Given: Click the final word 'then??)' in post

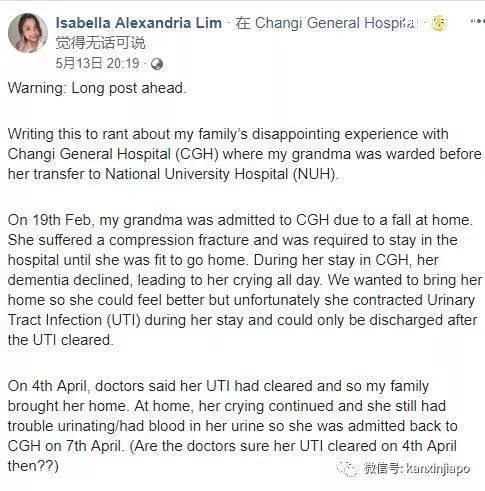Looking at the screenshot, I should pos(33,466).
